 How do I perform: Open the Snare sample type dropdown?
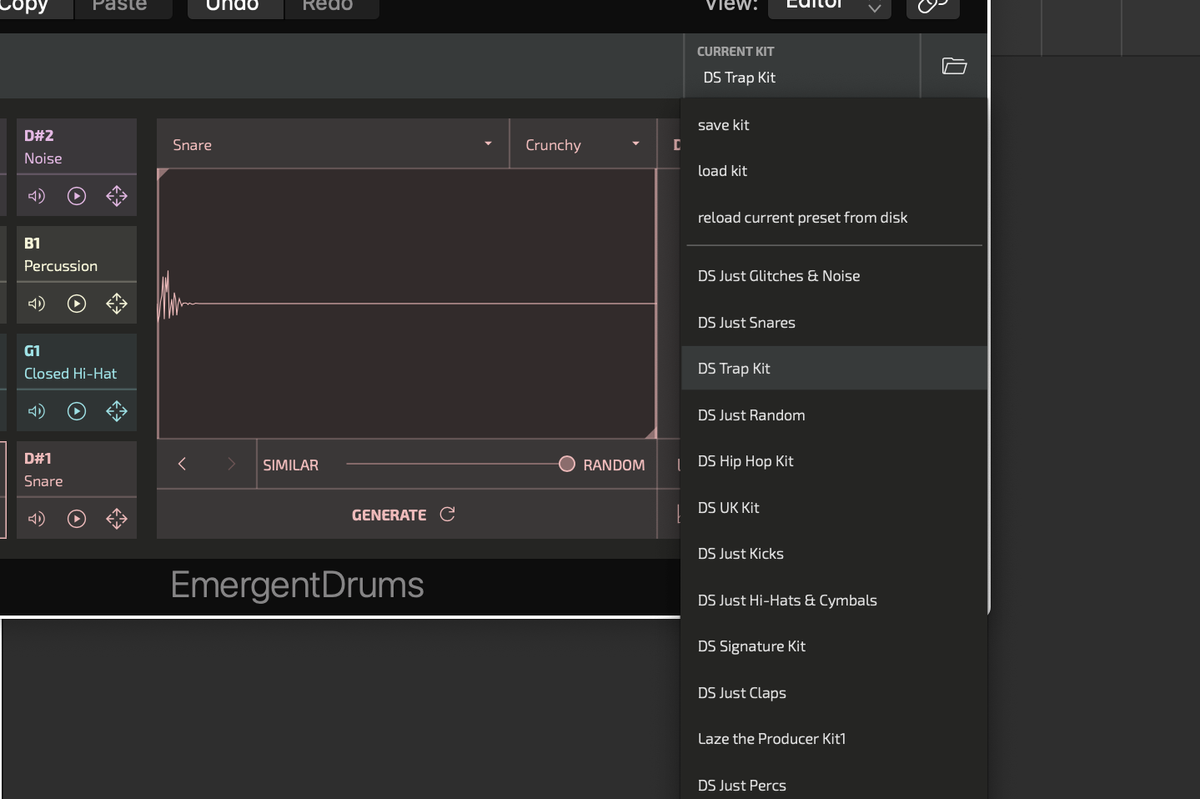[x=330, y=143]
